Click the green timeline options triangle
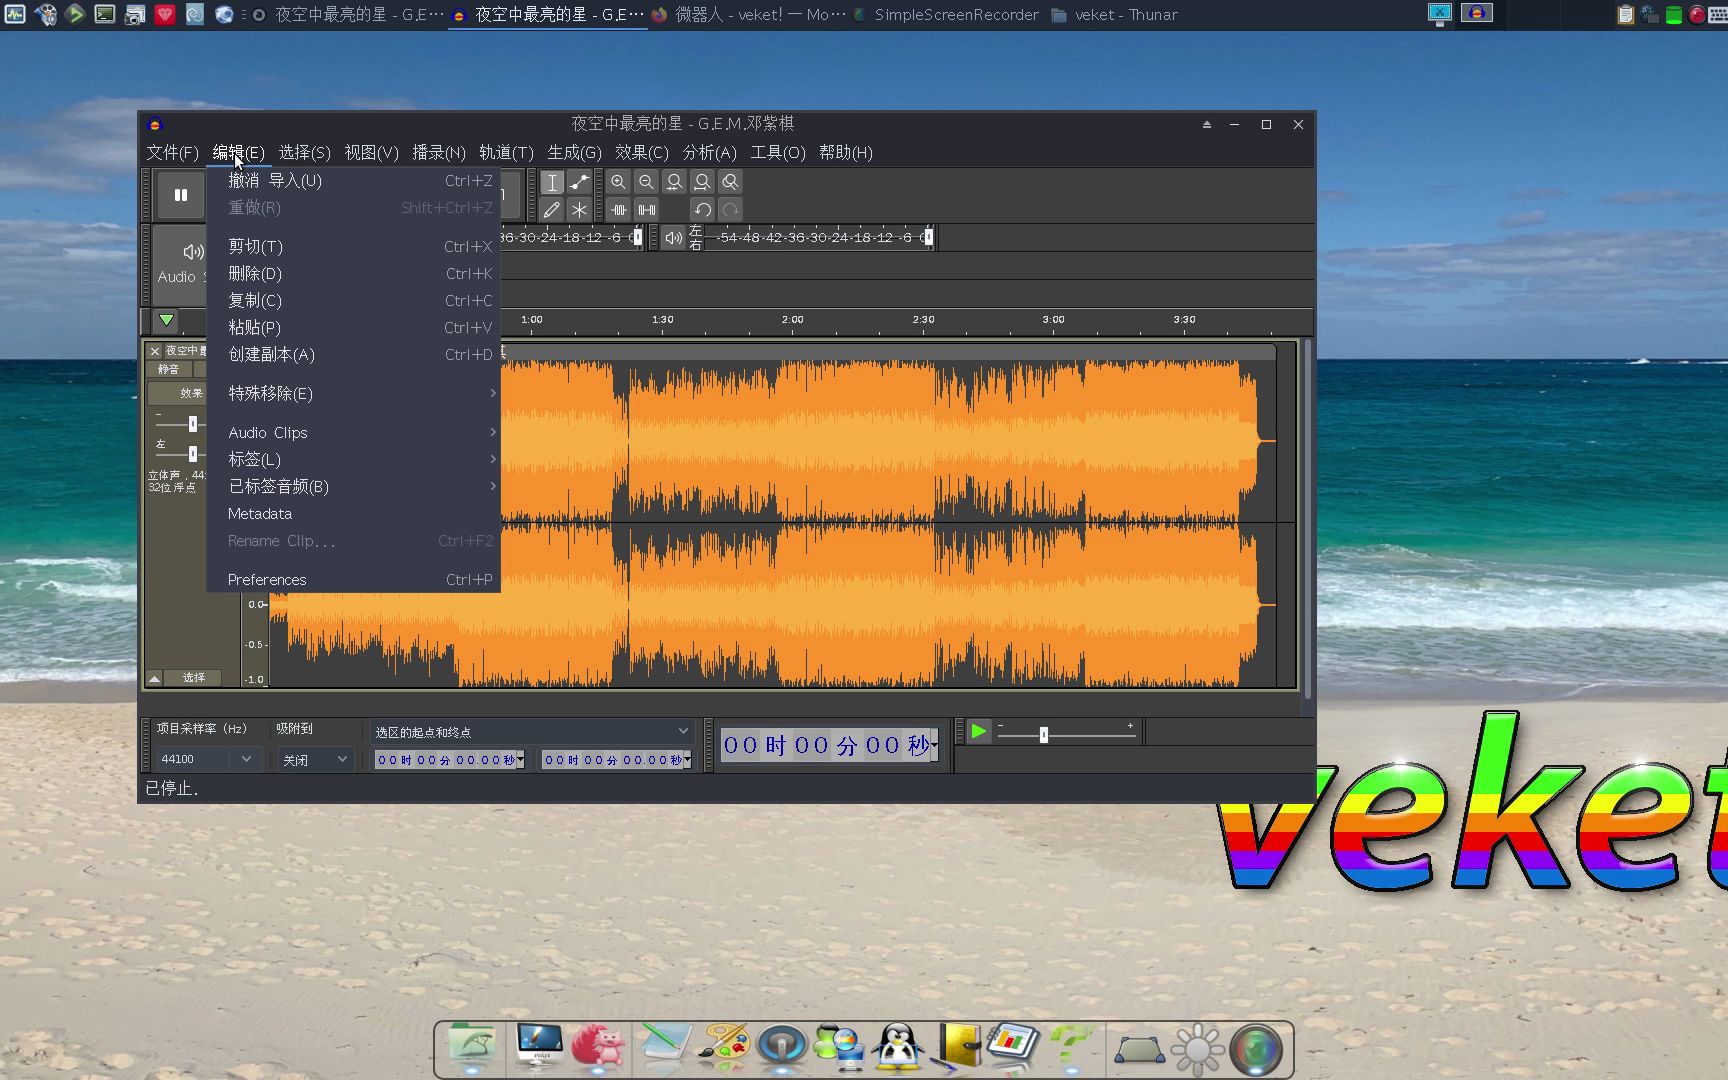This screenshot has height=1080, width=1728. (x=166, y=320)
